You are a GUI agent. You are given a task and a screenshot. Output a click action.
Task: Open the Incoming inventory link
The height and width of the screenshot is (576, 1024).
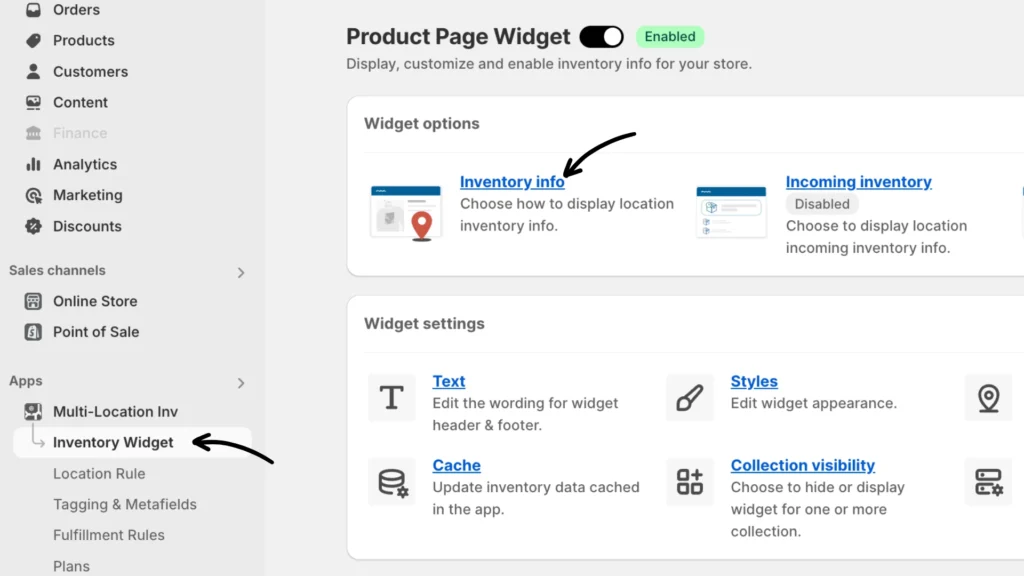(x=858, y=182)
